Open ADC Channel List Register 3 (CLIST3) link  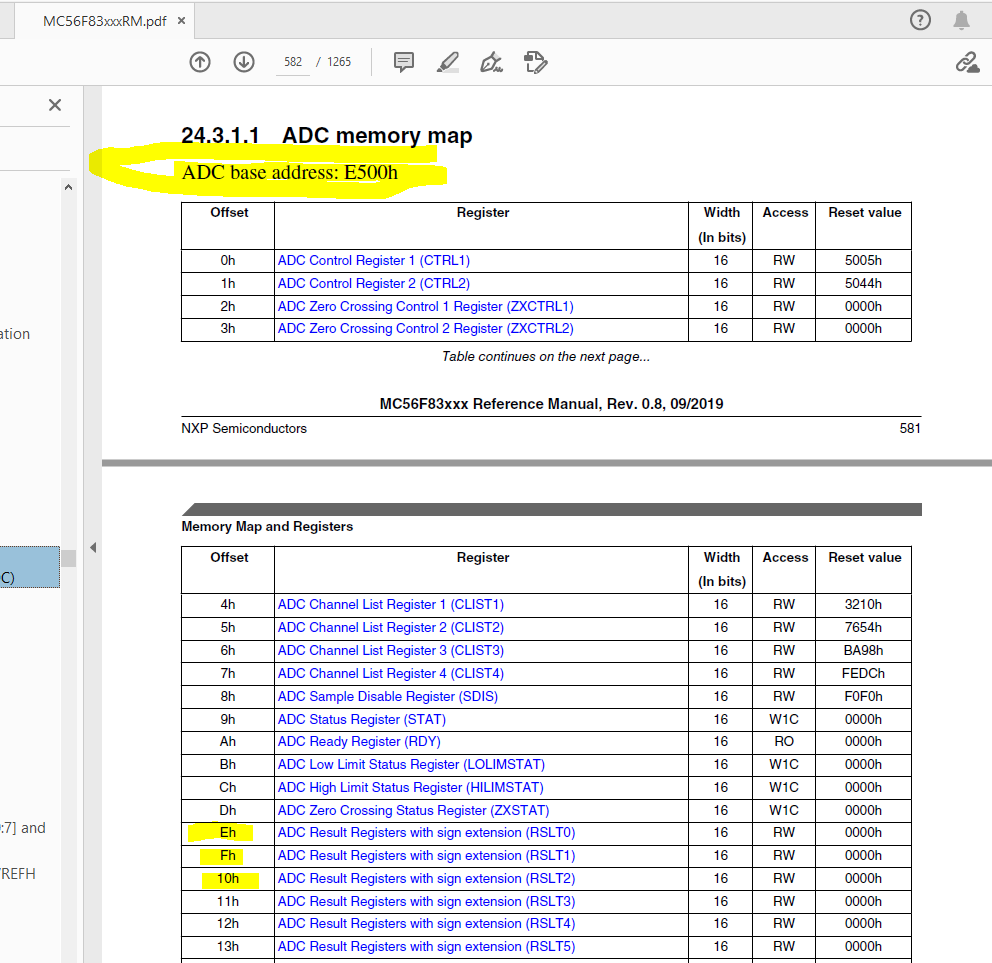click(x=391, y=650)
